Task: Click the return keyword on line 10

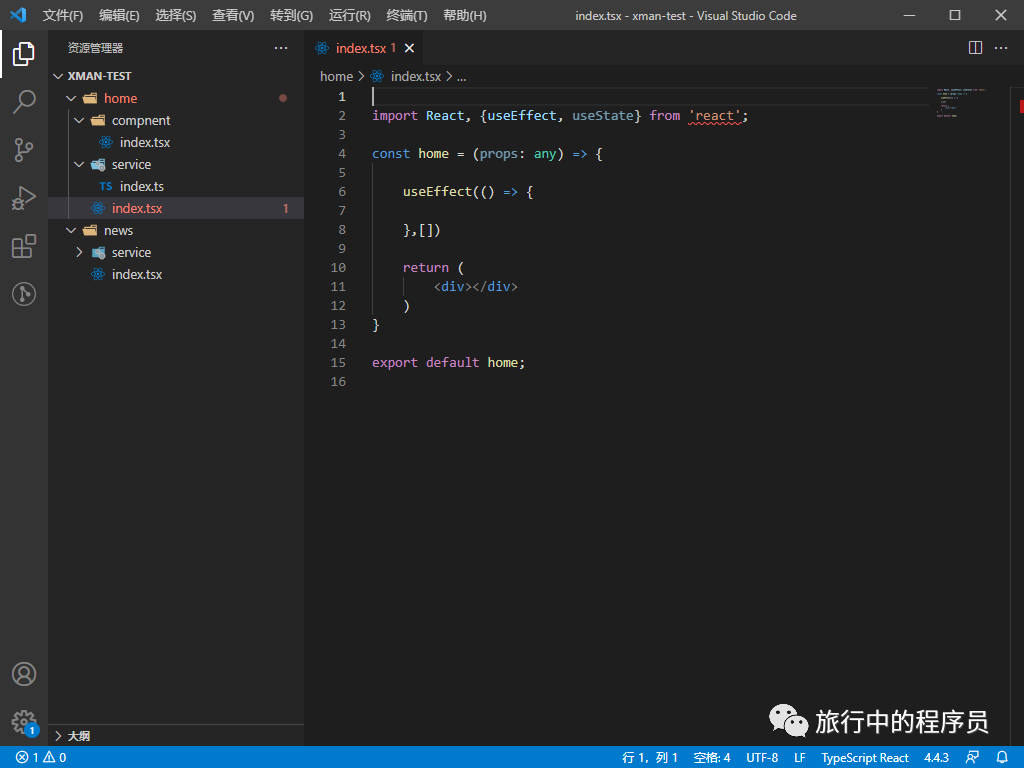Action: coord(426,268)
